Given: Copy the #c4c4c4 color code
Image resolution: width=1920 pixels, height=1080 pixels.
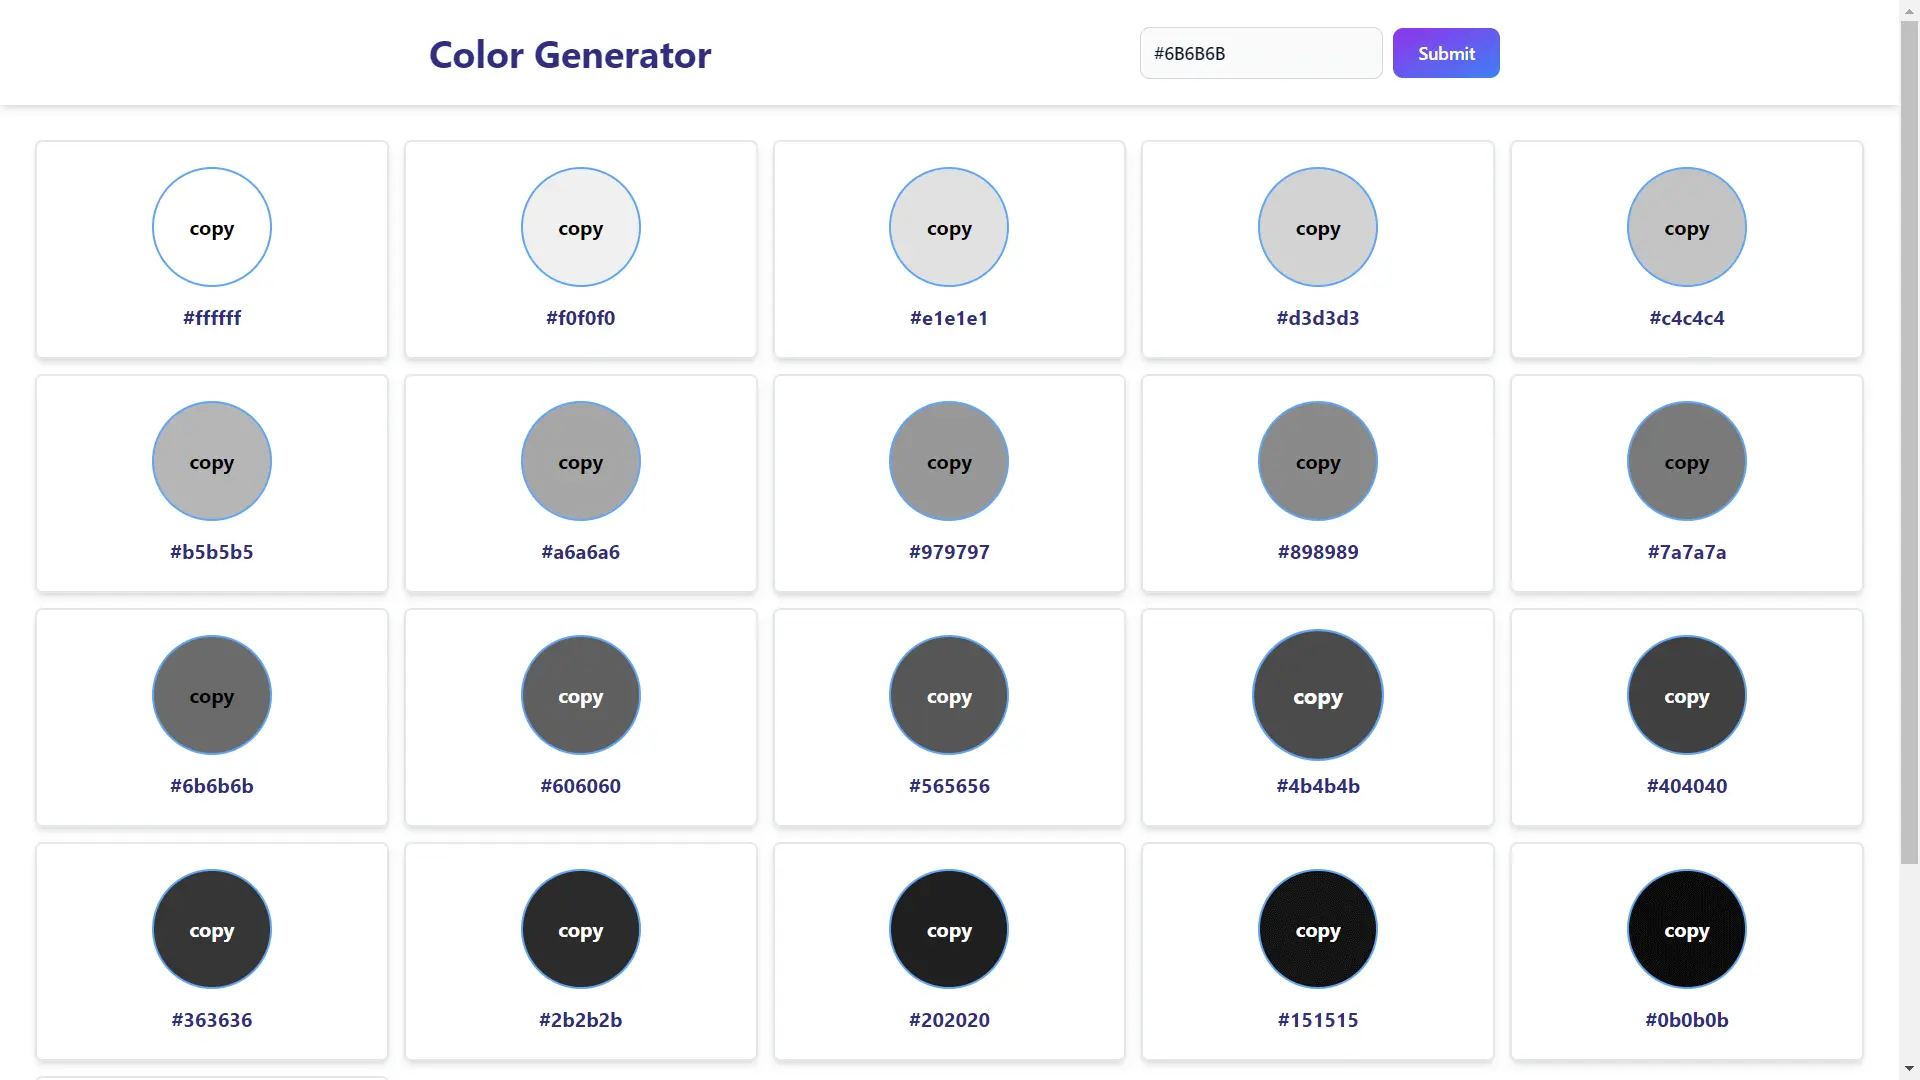Looking at the screenshot, I should (1686, 227).
